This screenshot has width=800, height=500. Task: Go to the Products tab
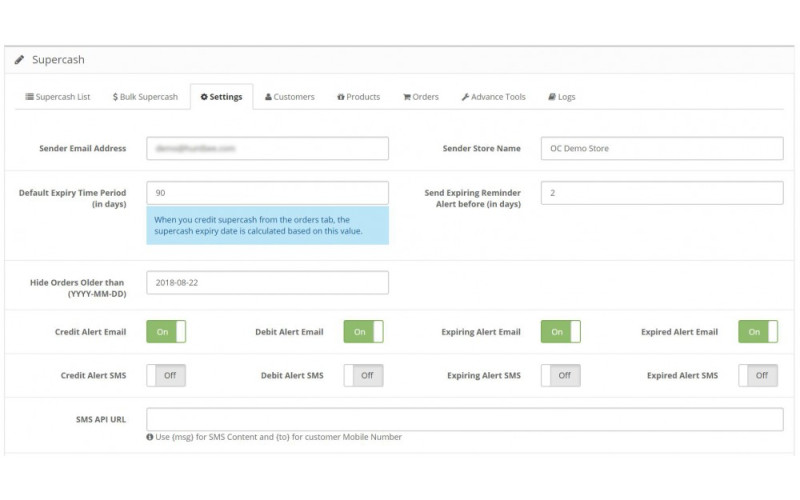click(359, 97)
